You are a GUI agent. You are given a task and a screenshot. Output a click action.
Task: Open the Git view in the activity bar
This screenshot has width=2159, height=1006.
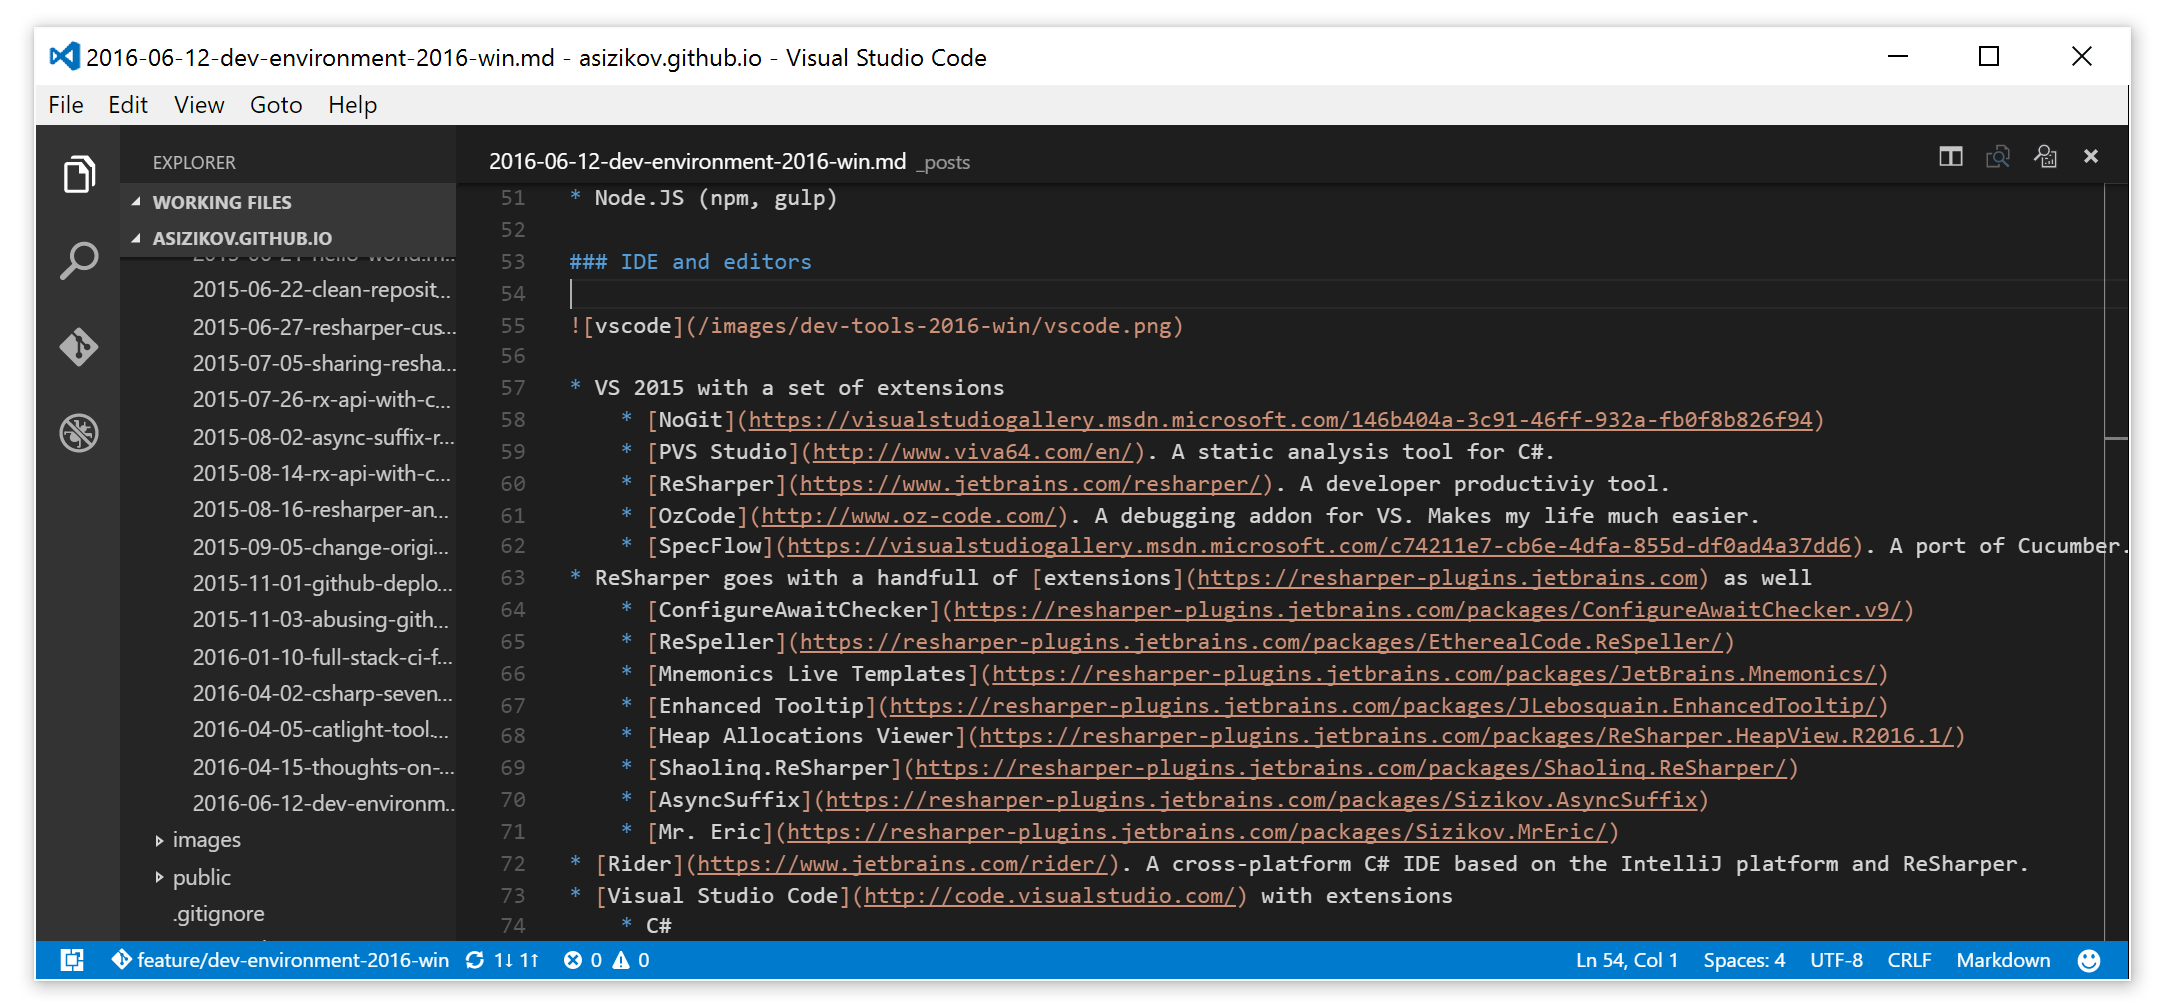tap(80, 347)
